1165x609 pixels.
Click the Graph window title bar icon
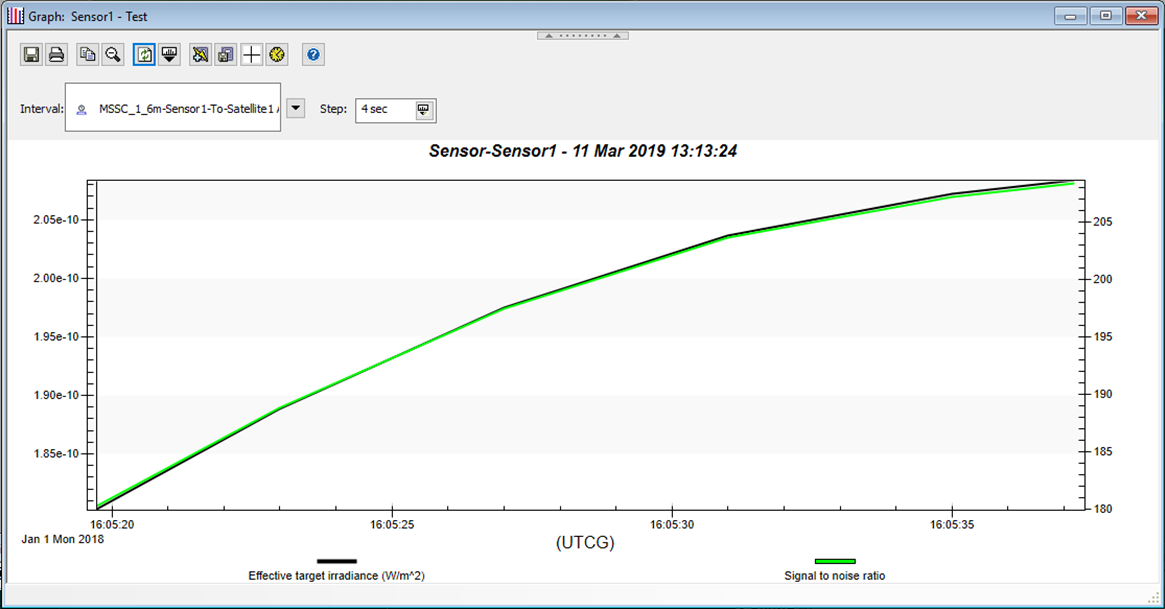(15, 15)
